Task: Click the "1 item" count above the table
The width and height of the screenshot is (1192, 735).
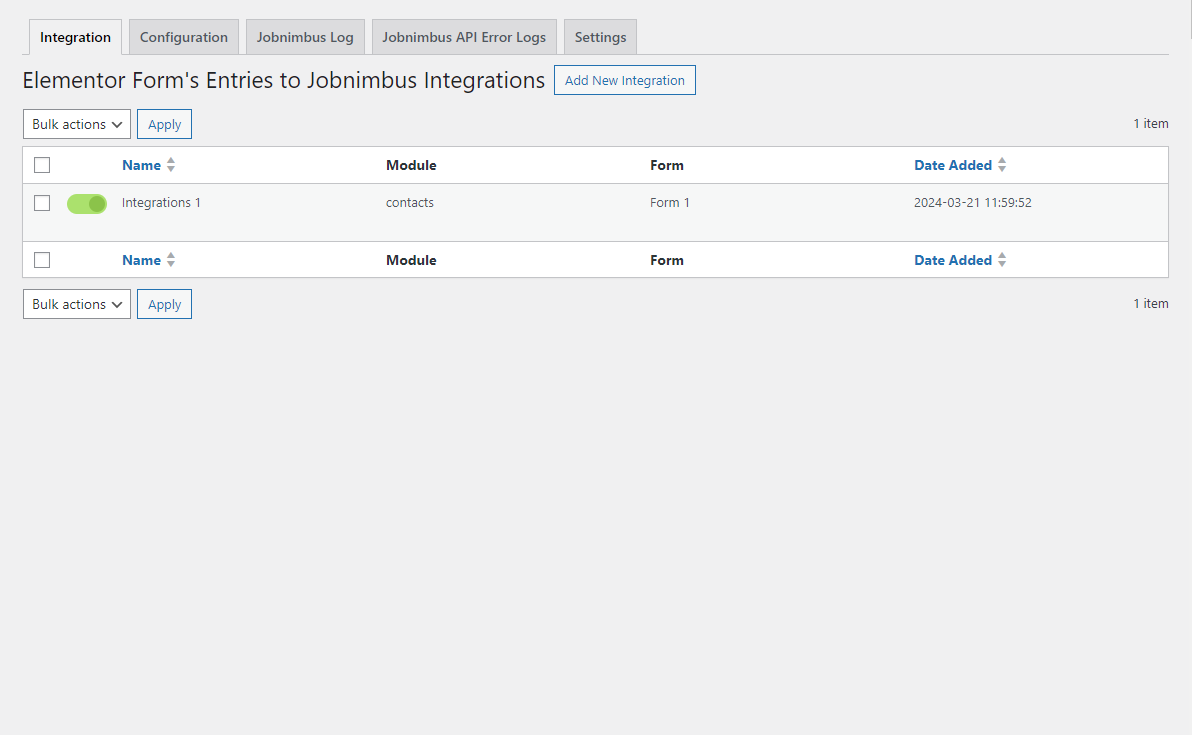Action: [1151, 123]
